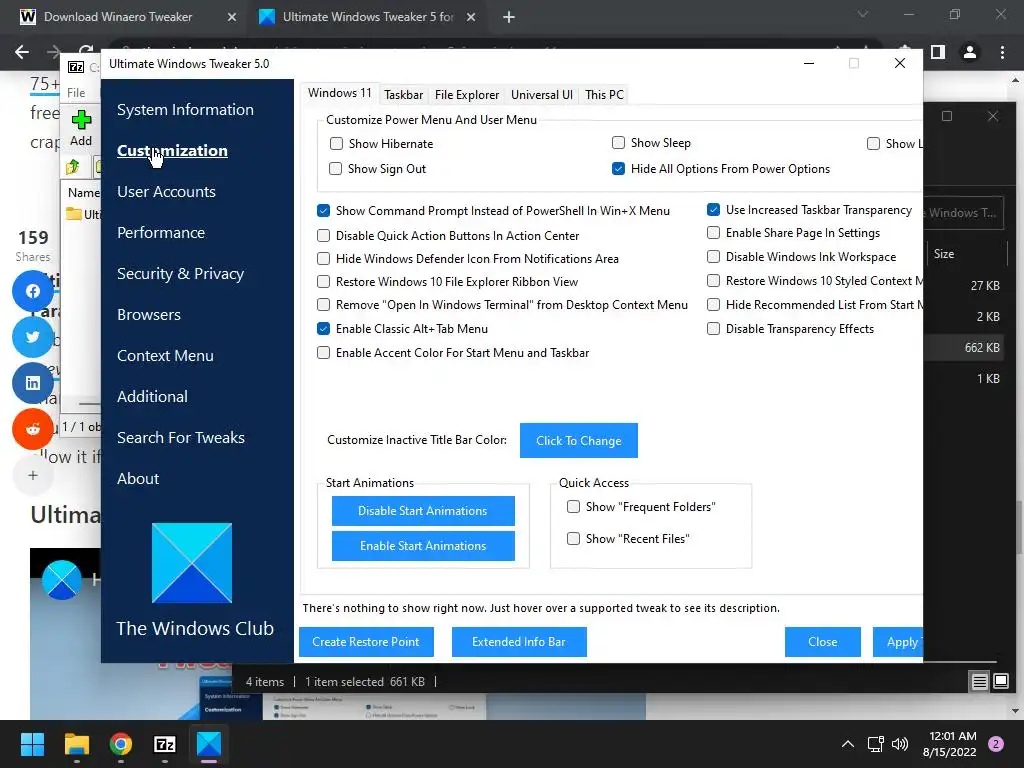Open File Explorer from the taskbar
1024x768 pixels.
point(76,744)
